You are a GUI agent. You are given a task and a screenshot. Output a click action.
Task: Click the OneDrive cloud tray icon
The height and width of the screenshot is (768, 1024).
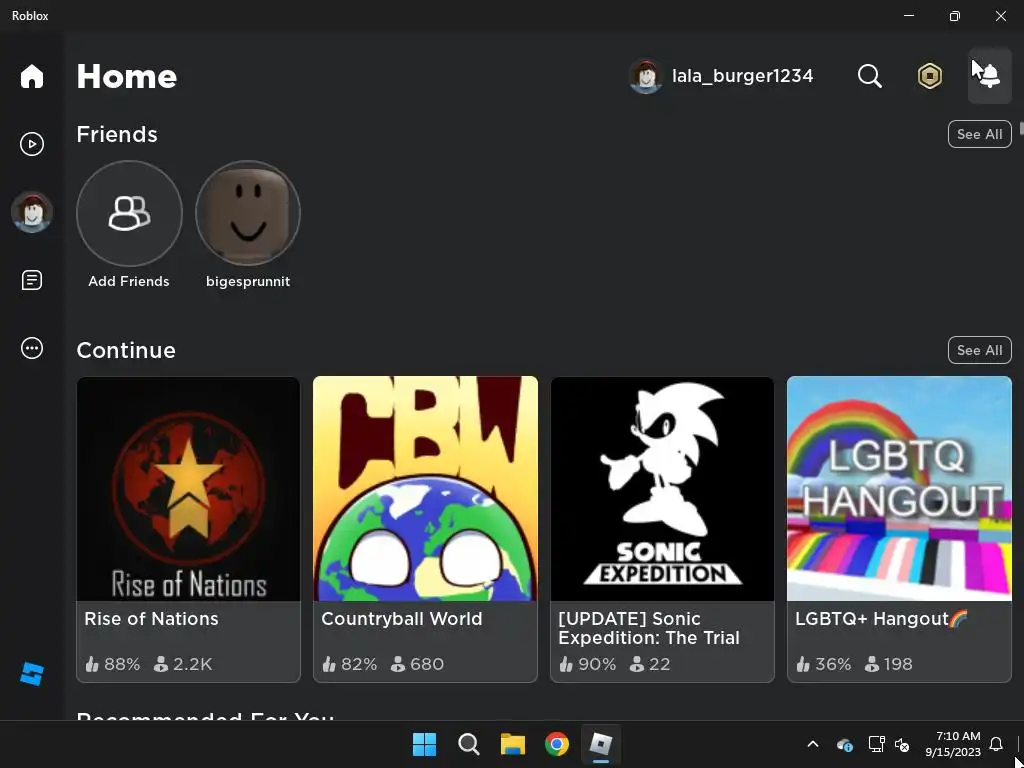click(844, 744)
